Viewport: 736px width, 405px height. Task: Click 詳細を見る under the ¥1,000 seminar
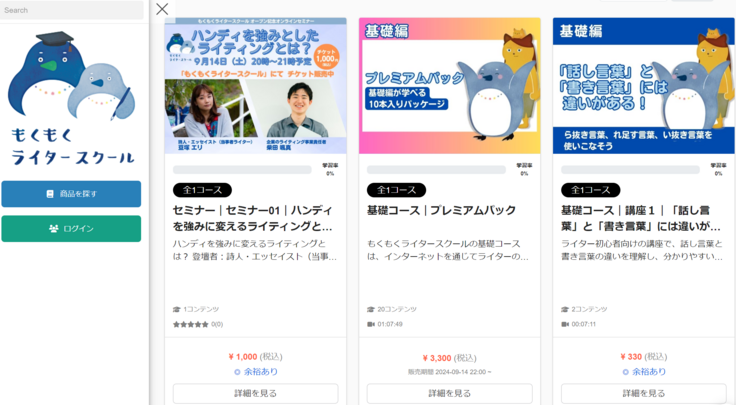[x=255, y=393]
